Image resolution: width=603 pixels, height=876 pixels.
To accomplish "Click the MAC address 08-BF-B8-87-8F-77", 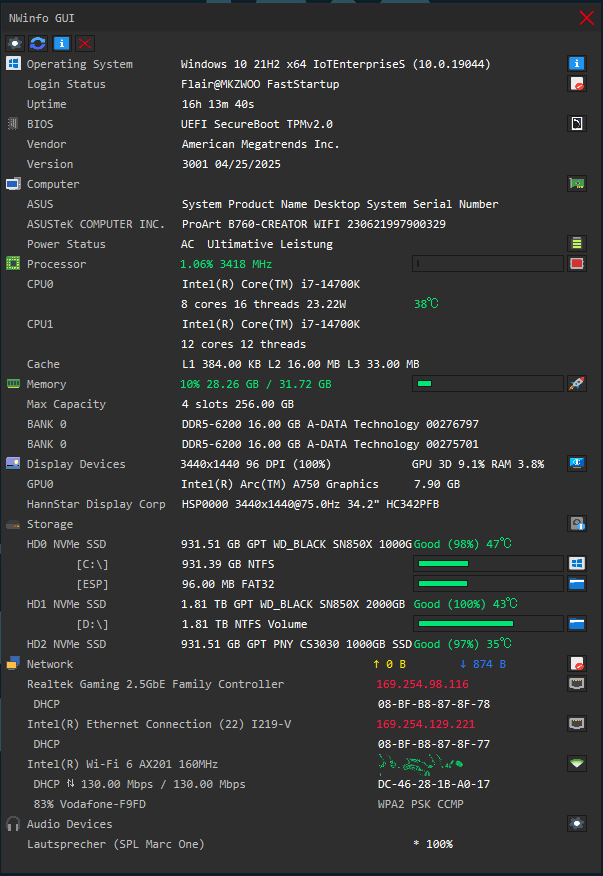I will (434, 744).
